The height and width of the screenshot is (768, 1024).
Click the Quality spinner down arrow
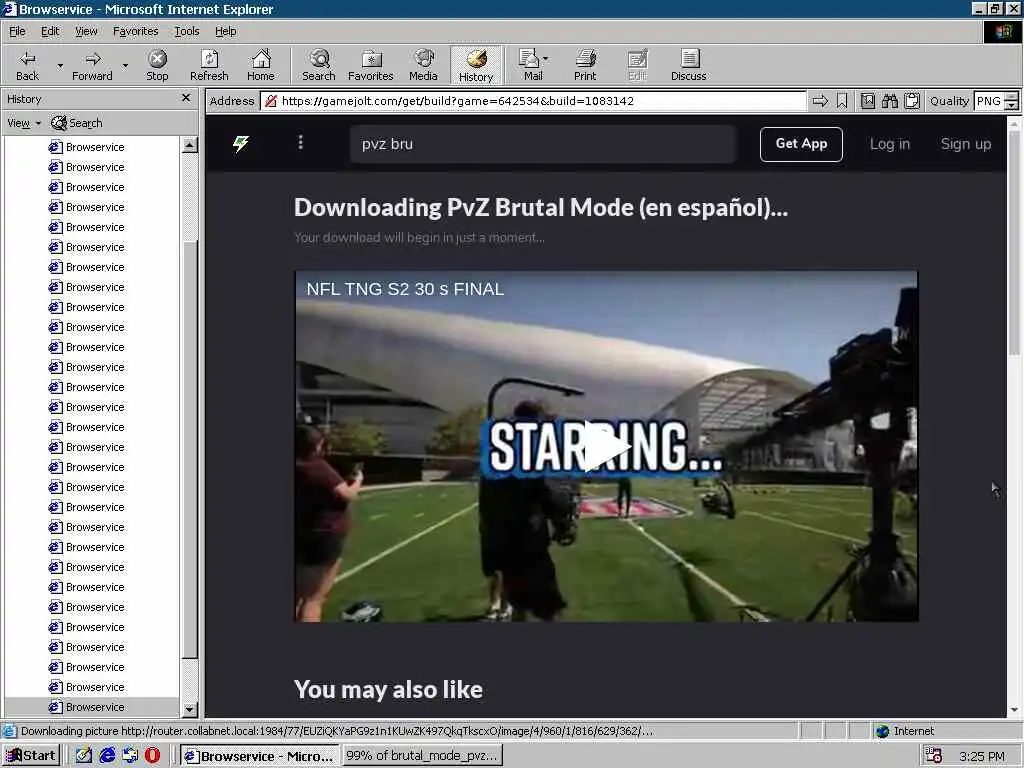click(1012, 106)
